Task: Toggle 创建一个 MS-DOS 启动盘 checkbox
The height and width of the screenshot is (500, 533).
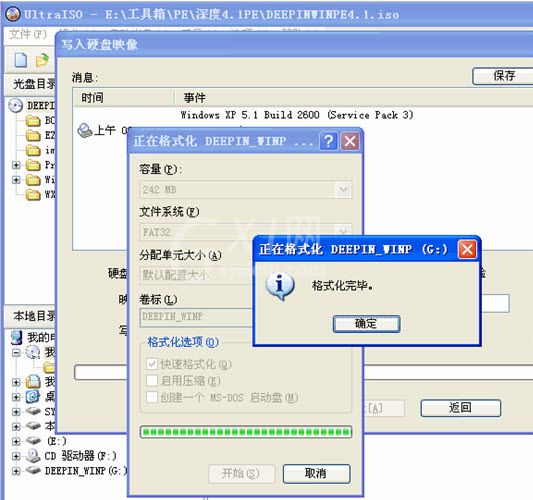Action: point(152,397)
